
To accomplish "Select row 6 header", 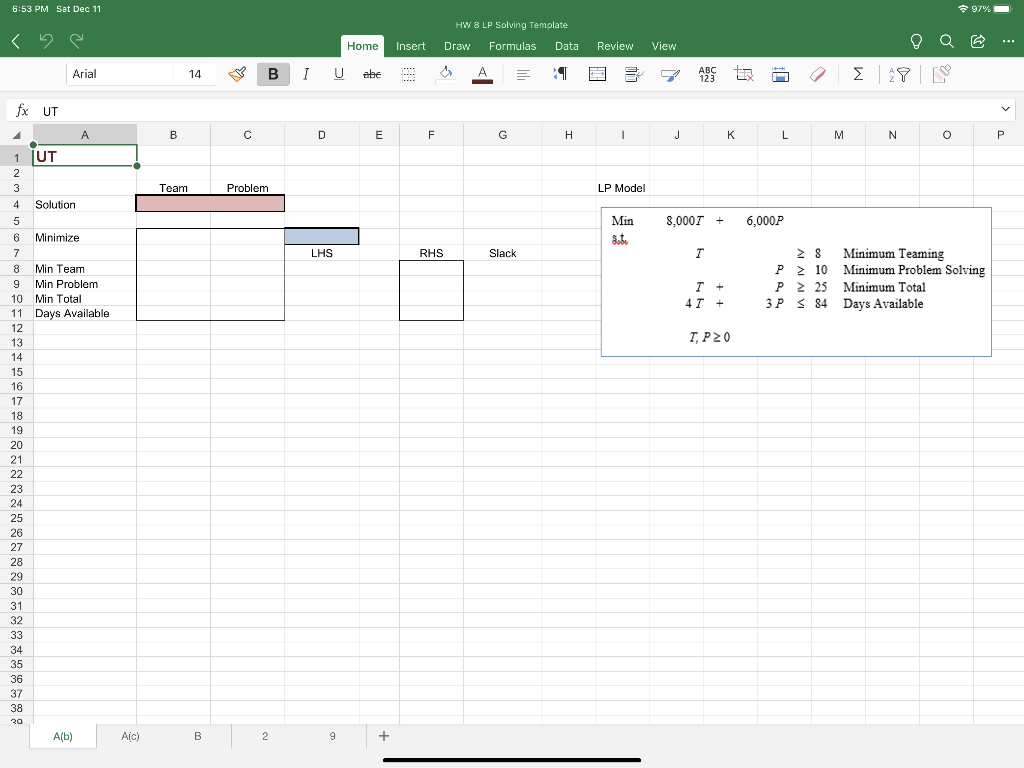I will click(x=16, y=238).
